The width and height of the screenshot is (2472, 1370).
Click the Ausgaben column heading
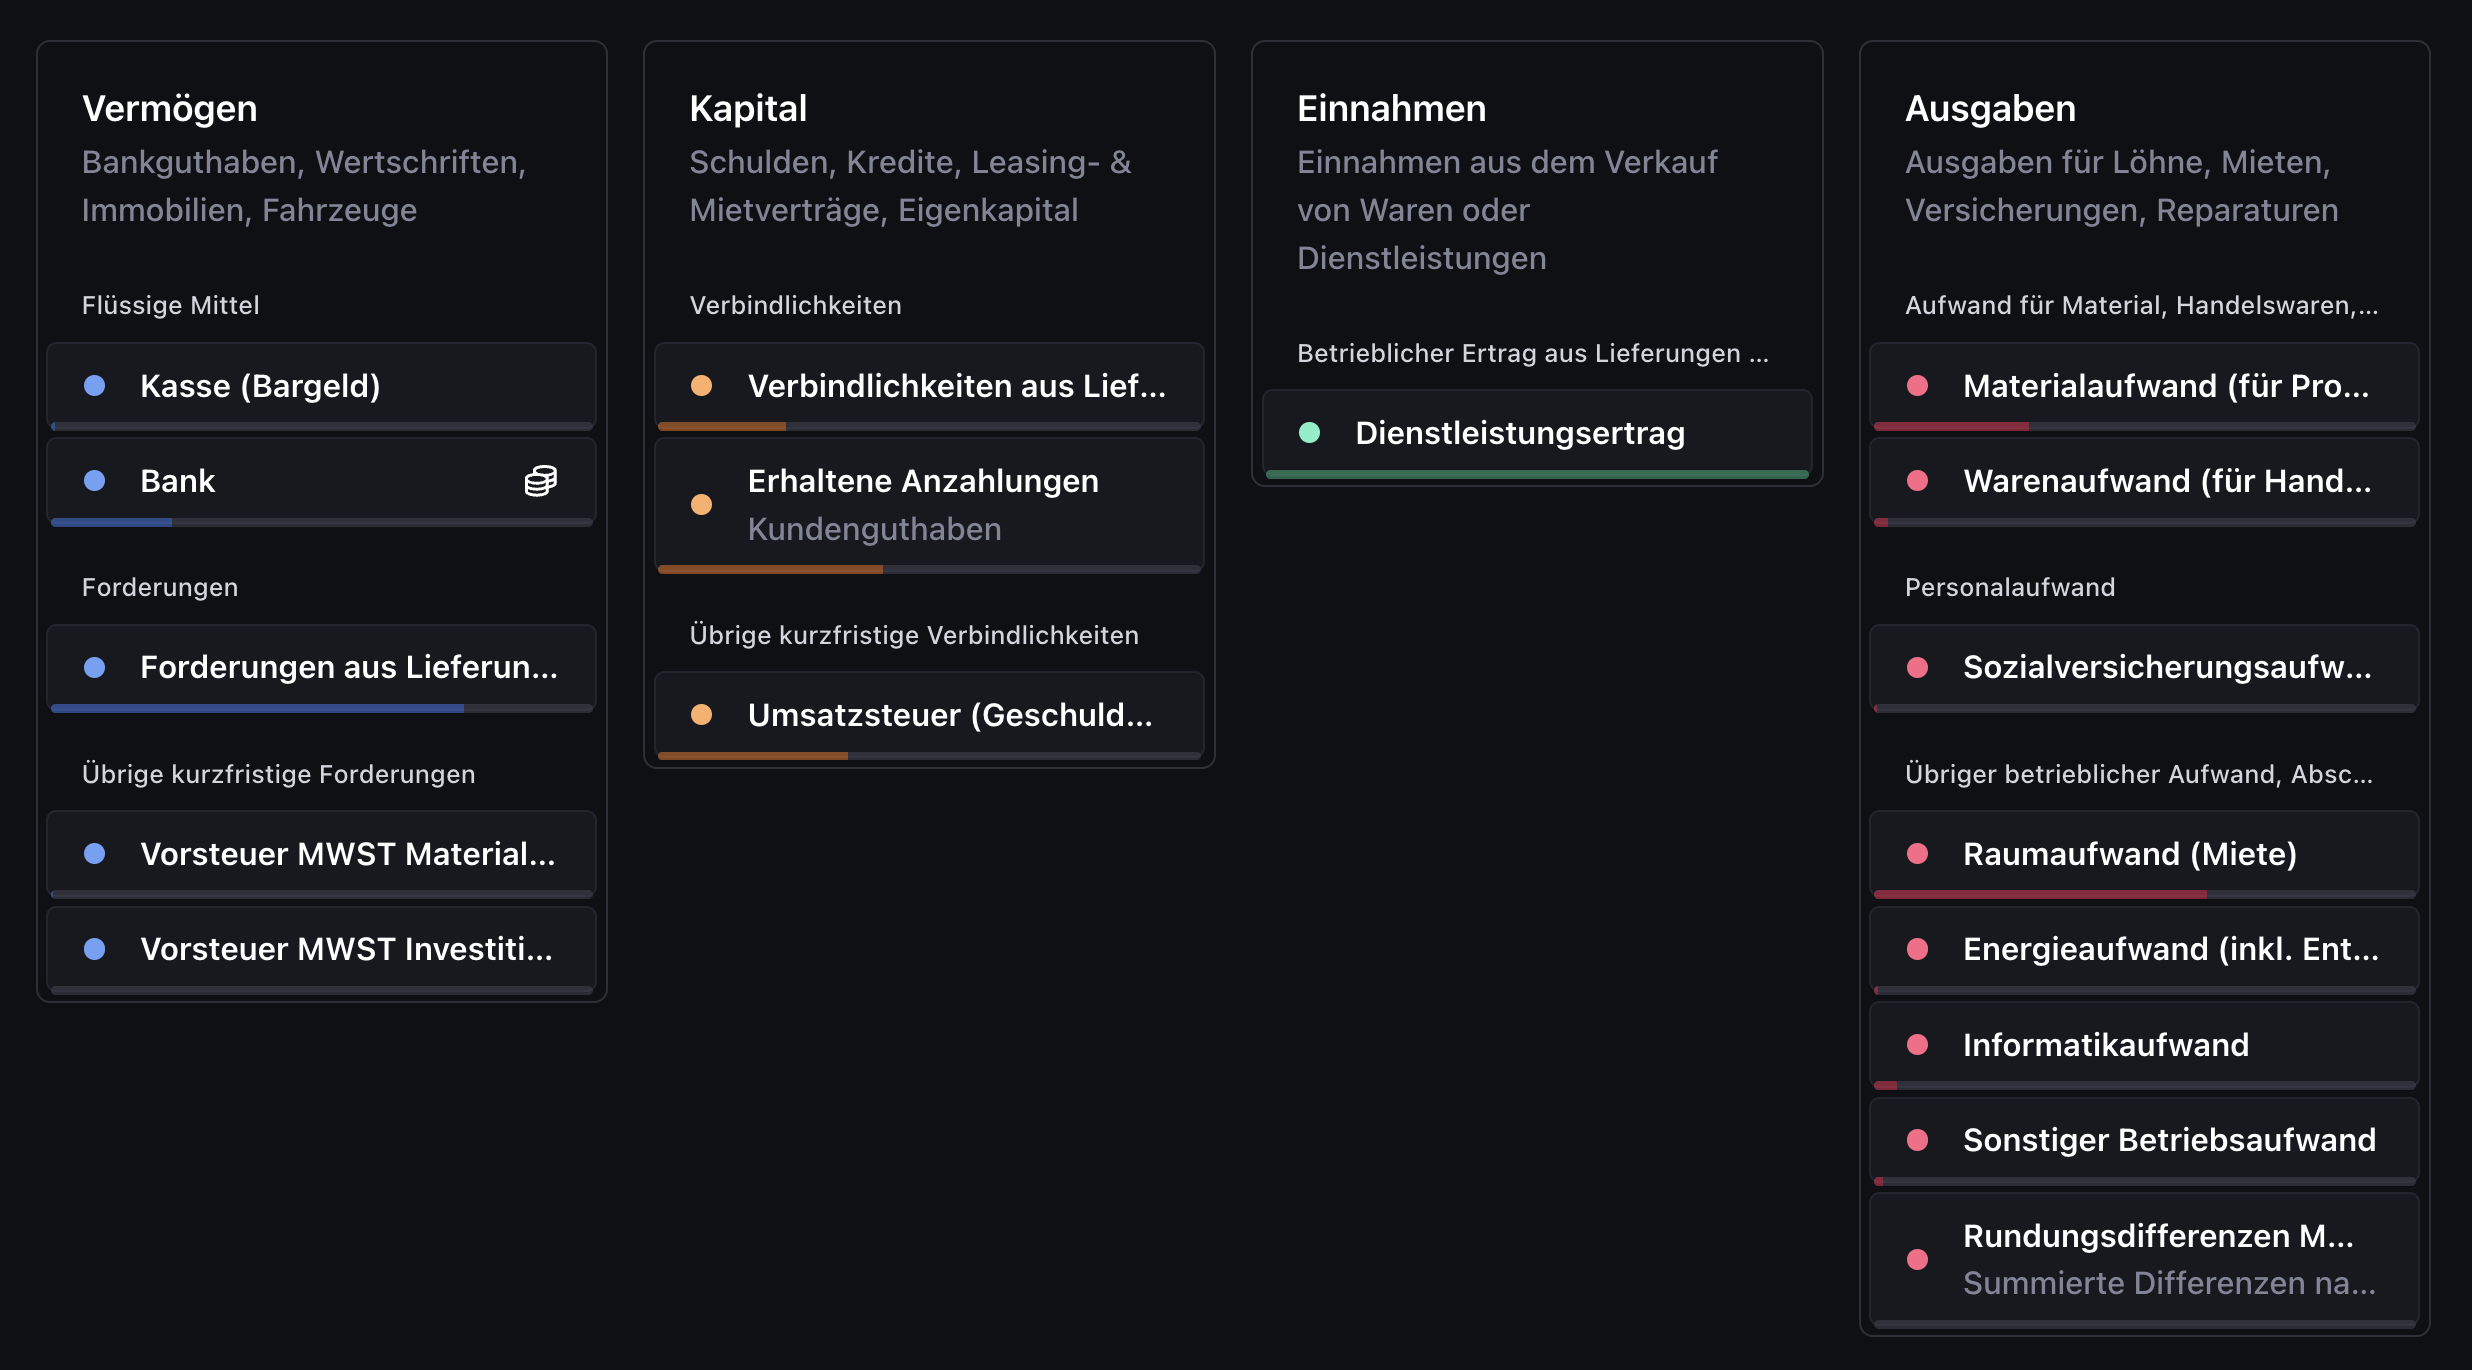point(1990,108)
